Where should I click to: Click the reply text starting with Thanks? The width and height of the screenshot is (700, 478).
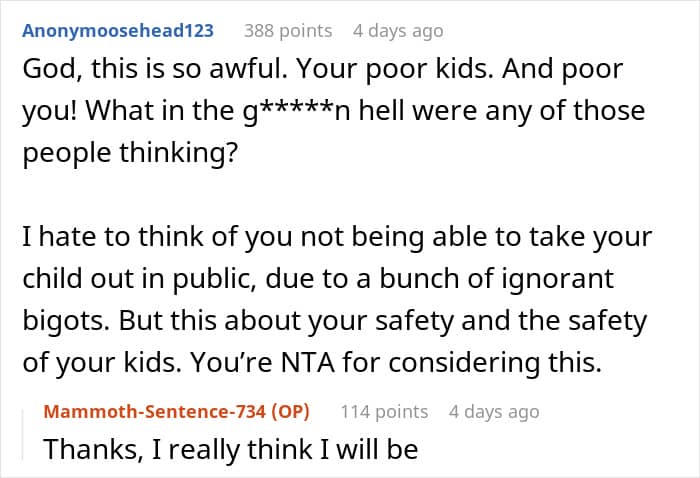[x=229, y=449]
